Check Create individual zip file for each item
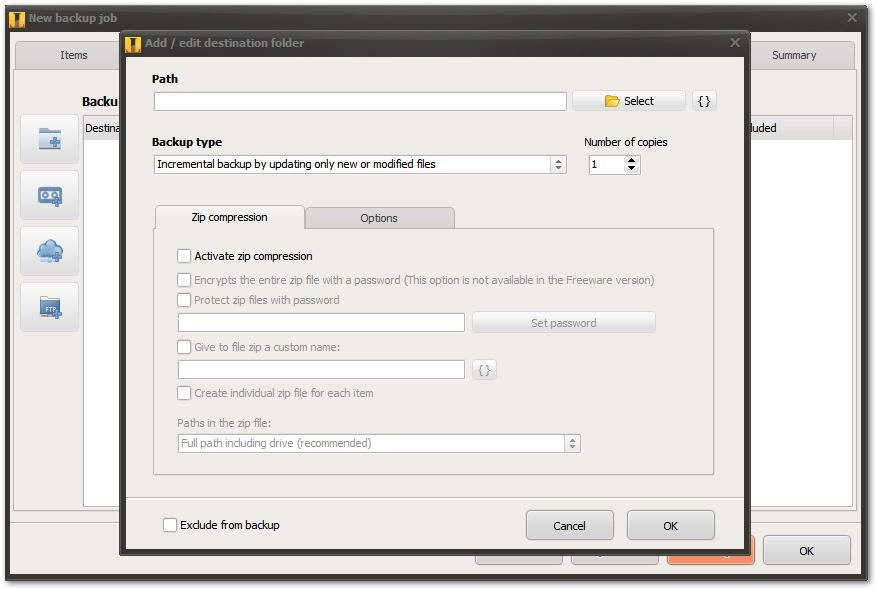This screenshot has height=590, width=877. coord(184,393)
